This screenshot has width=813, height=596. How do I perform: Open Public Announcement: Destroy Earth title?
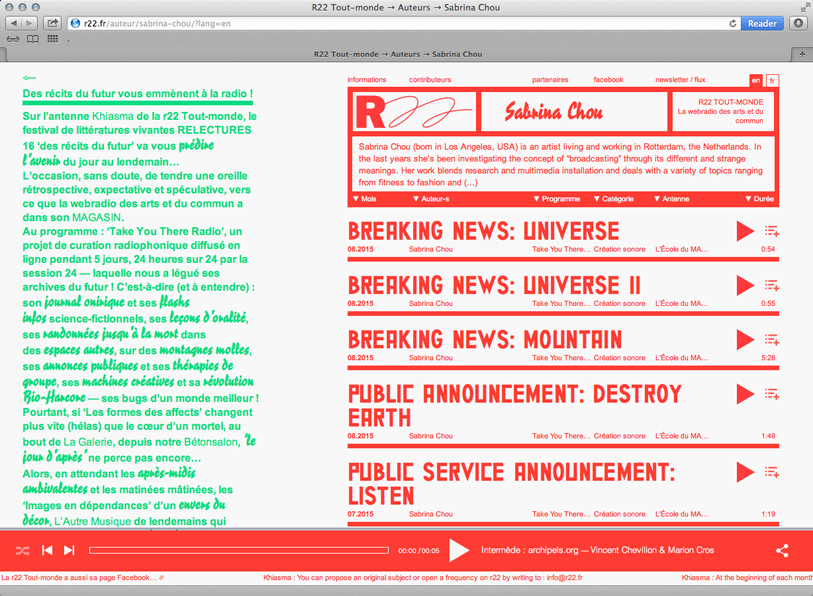(x=515, y=406)
